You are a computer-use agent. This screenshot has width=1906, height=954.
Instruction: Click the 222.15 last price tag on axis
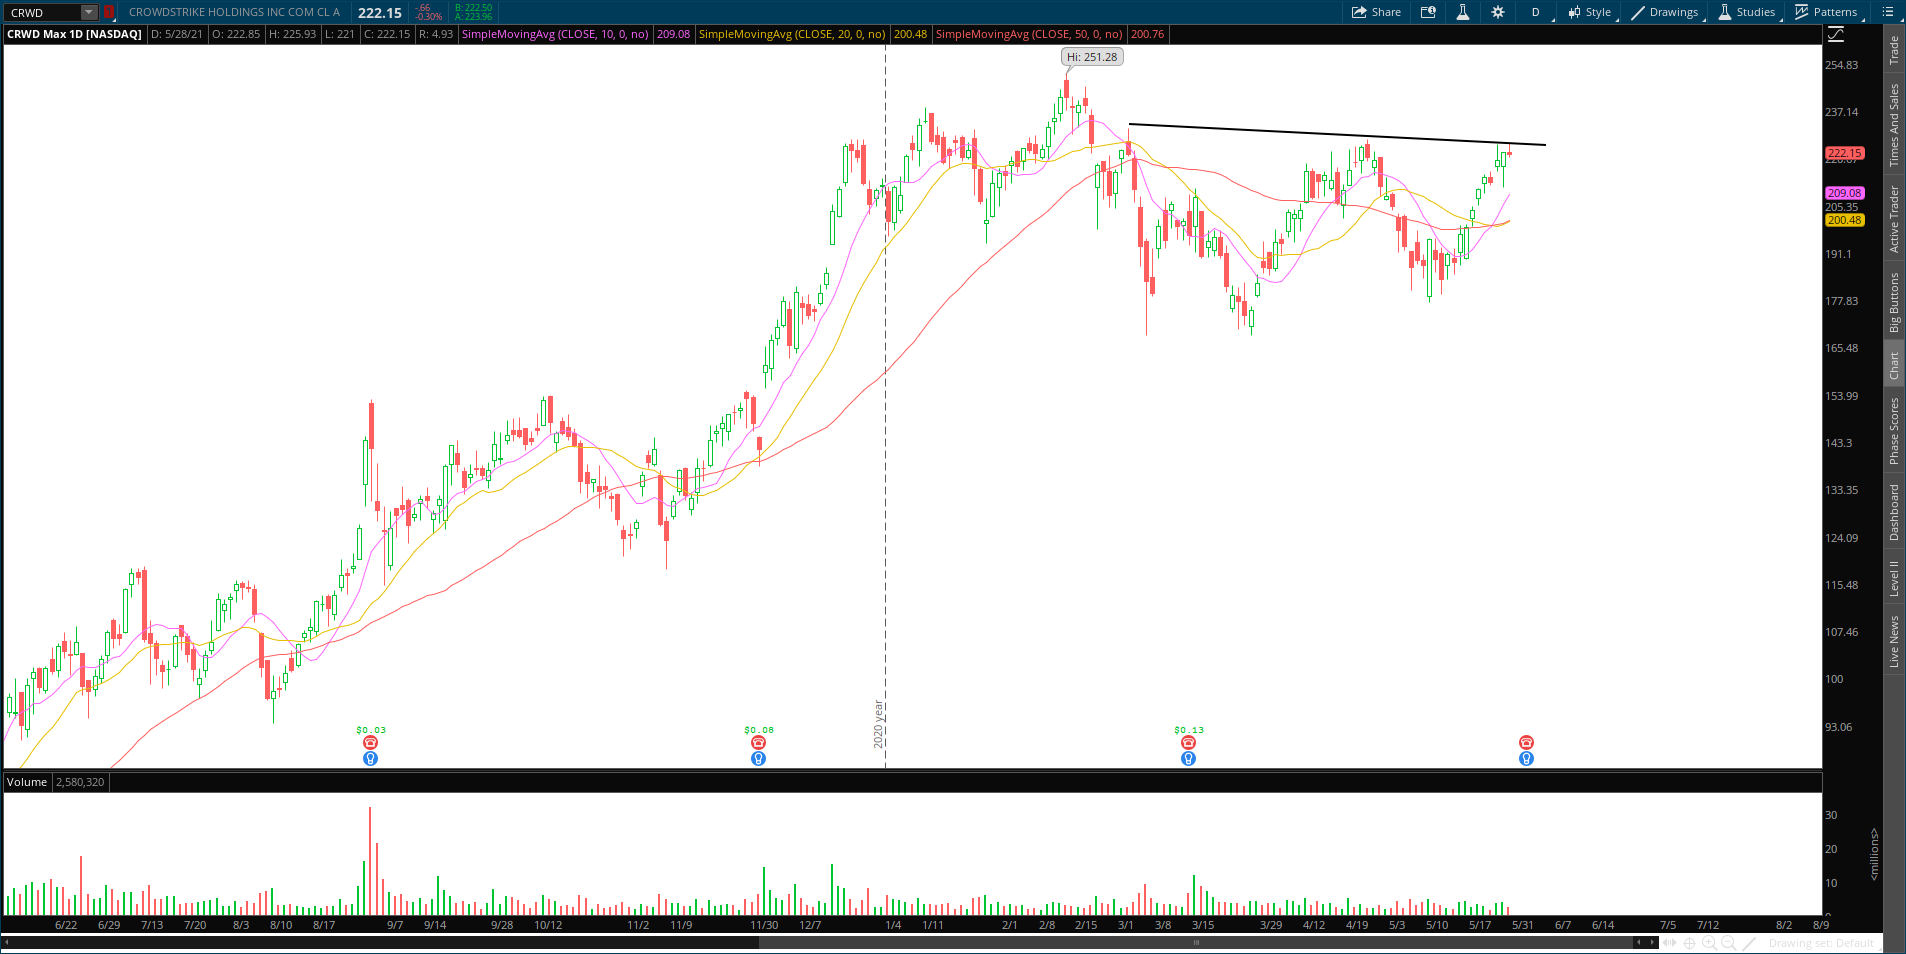point(1845,153)
